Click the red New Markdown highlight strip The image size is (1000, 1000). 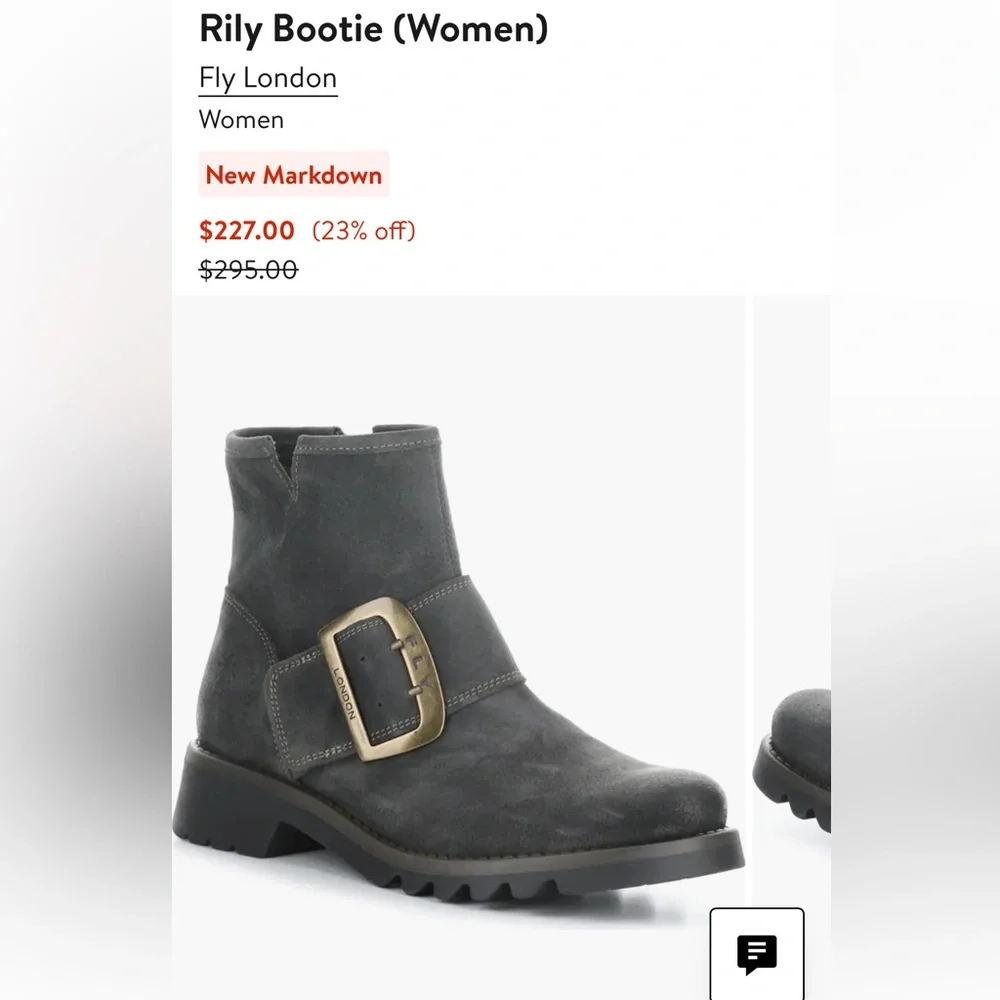tap(293, 175)
